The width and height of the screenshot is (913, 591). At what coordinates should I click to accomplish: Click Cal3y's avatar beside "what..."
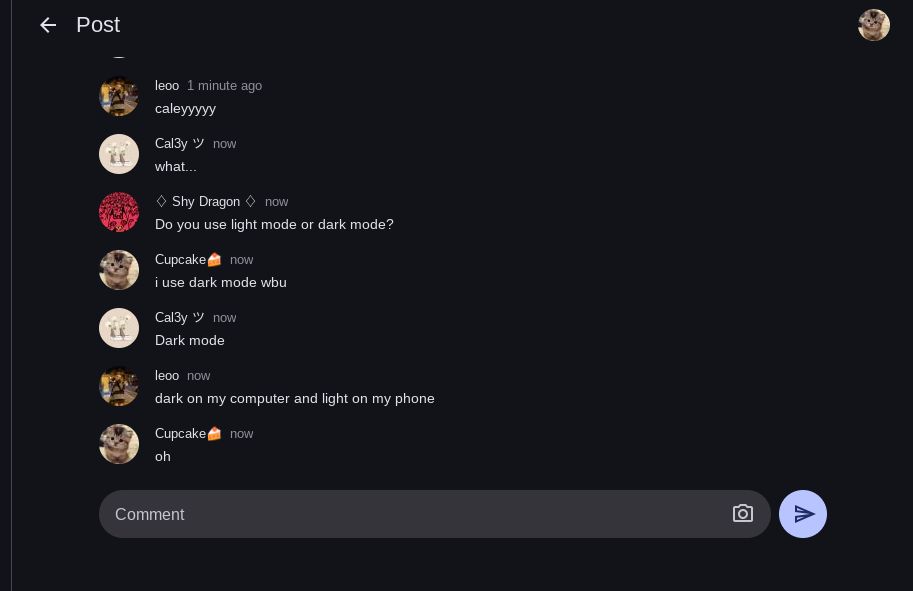[x=119, y=154]
